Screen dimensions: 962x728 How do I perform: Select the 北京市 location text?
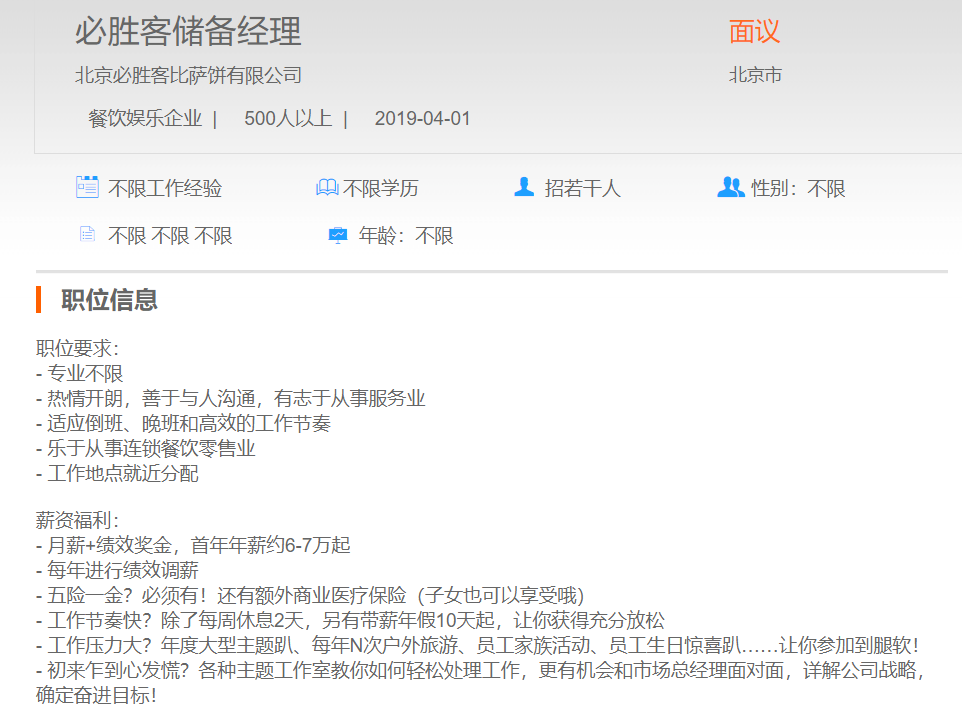click(755, 75)
